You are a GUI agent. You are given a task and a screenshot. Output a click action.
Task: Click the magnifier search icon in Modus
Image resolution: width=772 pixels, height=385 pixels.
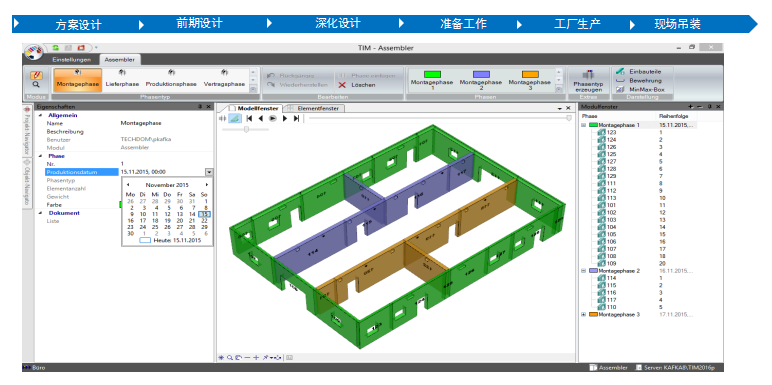tap(36, 85)
